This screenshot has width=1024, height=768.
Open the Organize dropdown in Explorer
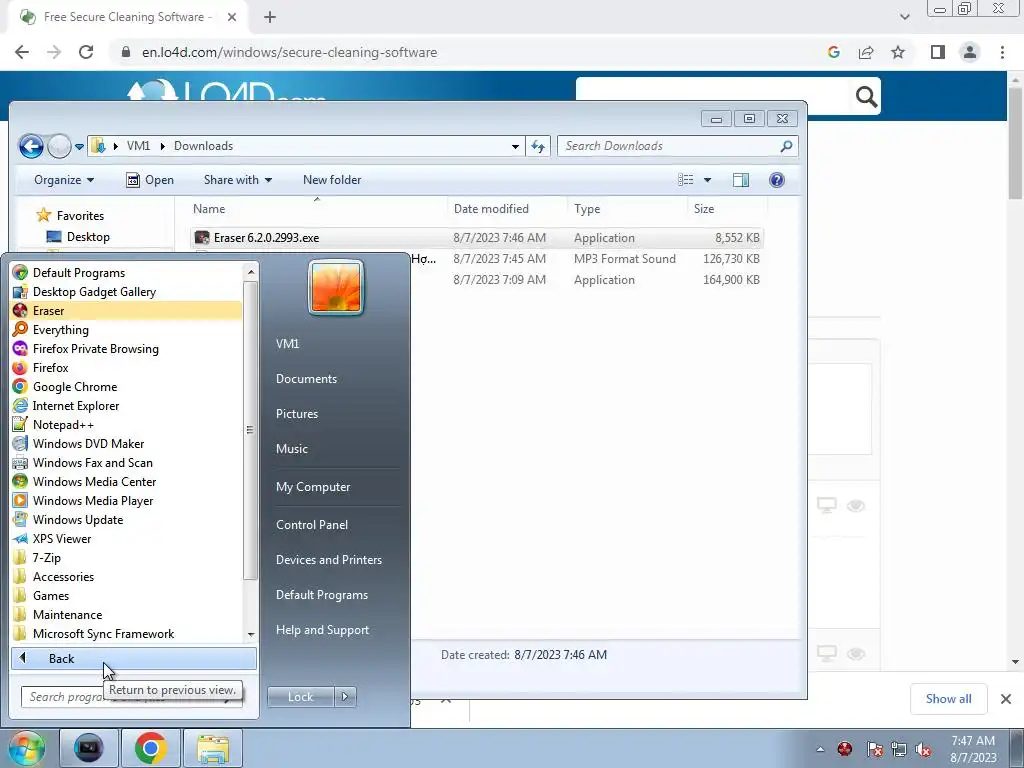[x=64, y=180]
